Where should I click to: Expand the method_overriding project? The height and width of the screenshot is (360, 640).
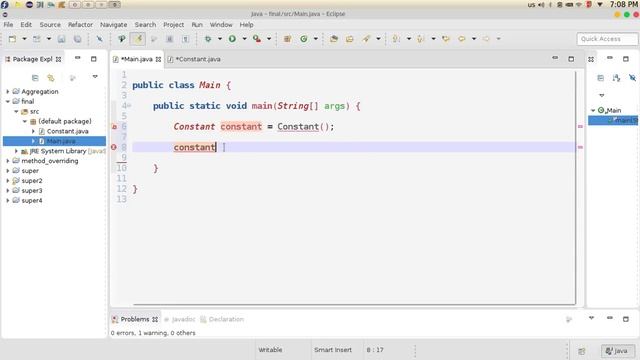point(8,161)
